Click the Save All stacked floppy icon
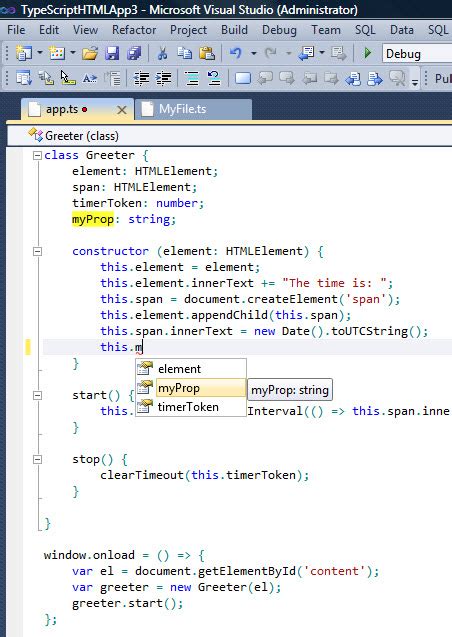This screenshot has height=637, width=452. coord(134,53)
